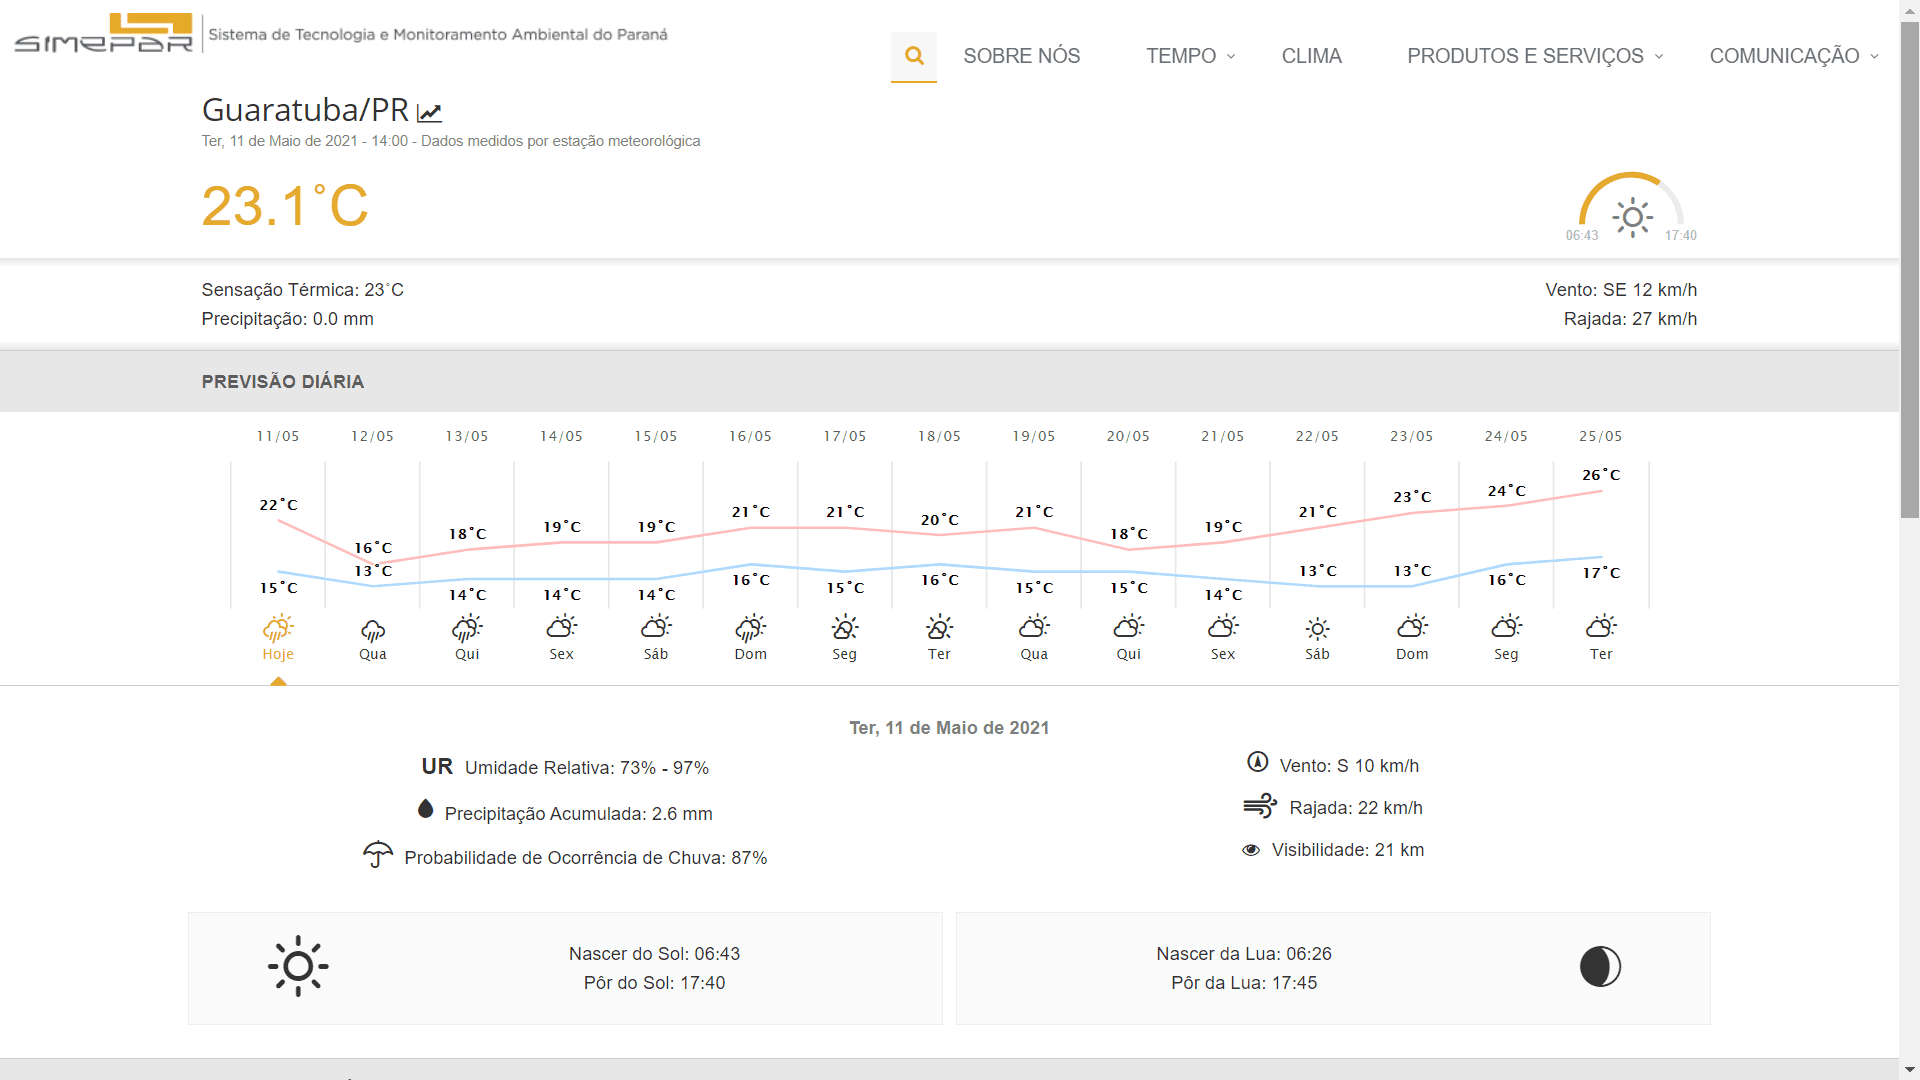Click the eye icon beside Visibilidade
The height and width of the screenshot is (1080, 1920).
pyautogui.click(x=1251, y=850)
